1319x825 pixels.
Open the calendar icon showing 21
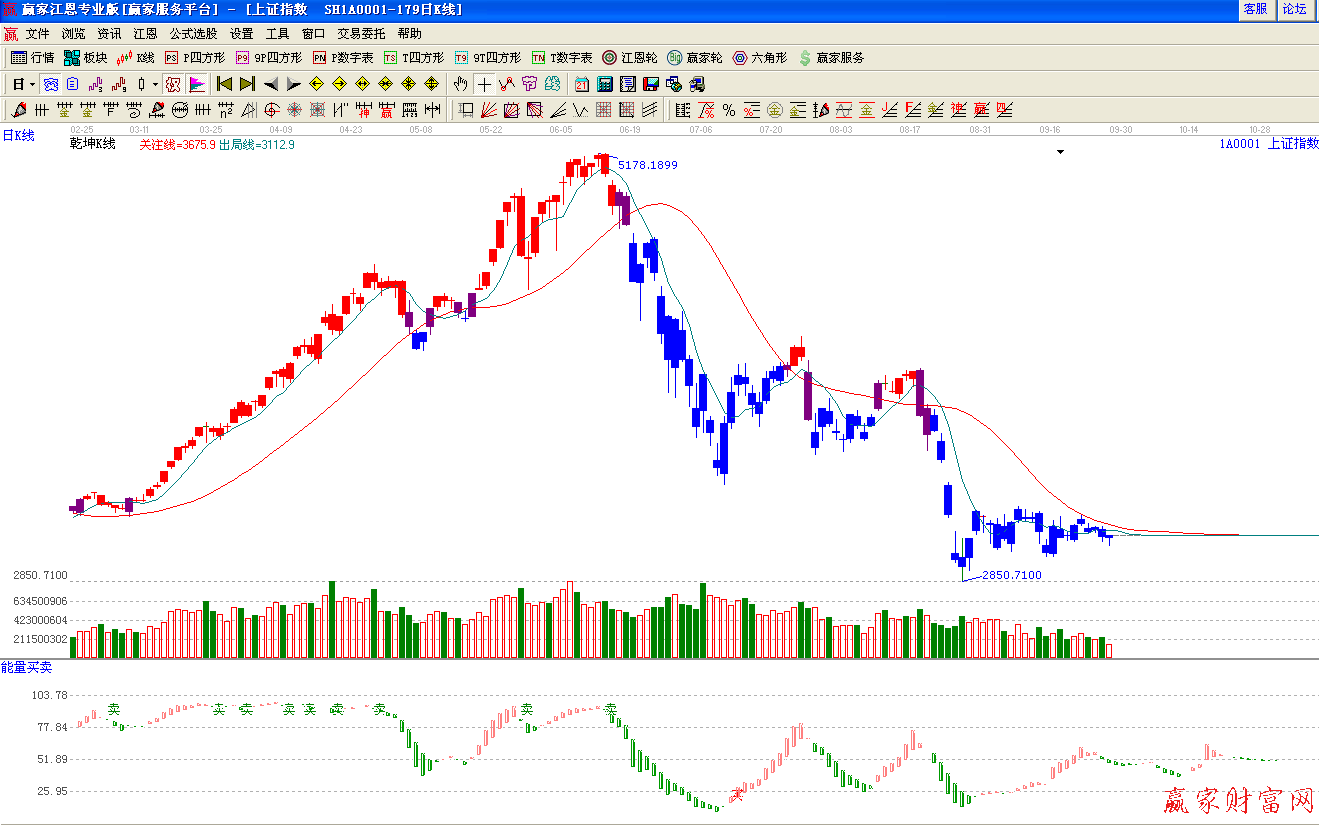point(582,84)
